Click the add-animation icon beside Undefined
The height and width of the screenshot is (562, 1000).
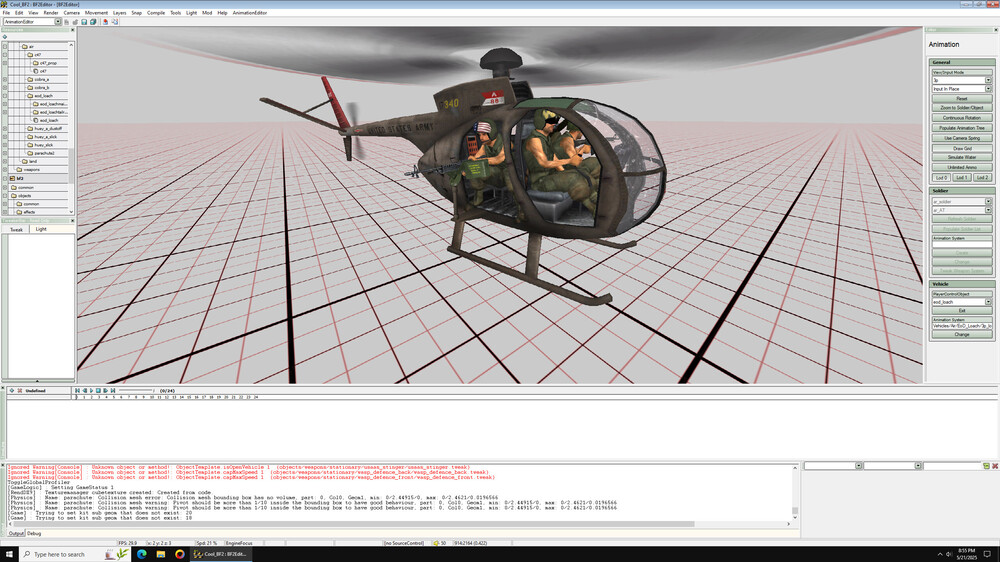point(11,390)
